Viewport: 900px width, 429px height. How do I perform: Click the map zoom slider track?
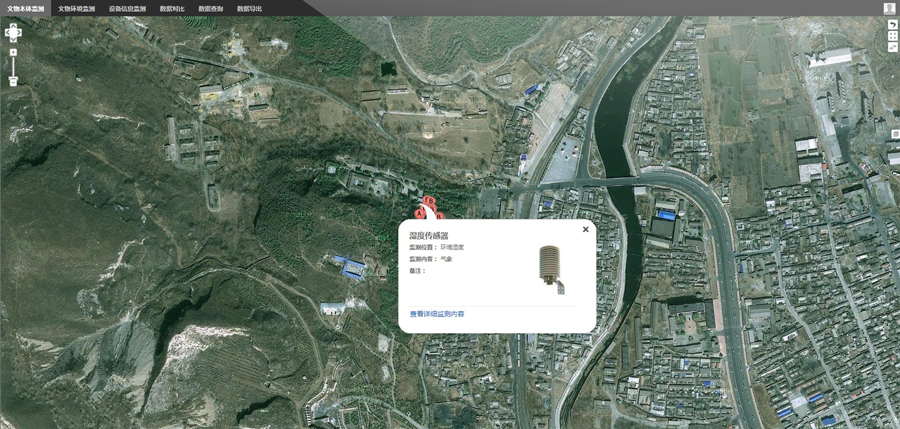tap(13, 66)
